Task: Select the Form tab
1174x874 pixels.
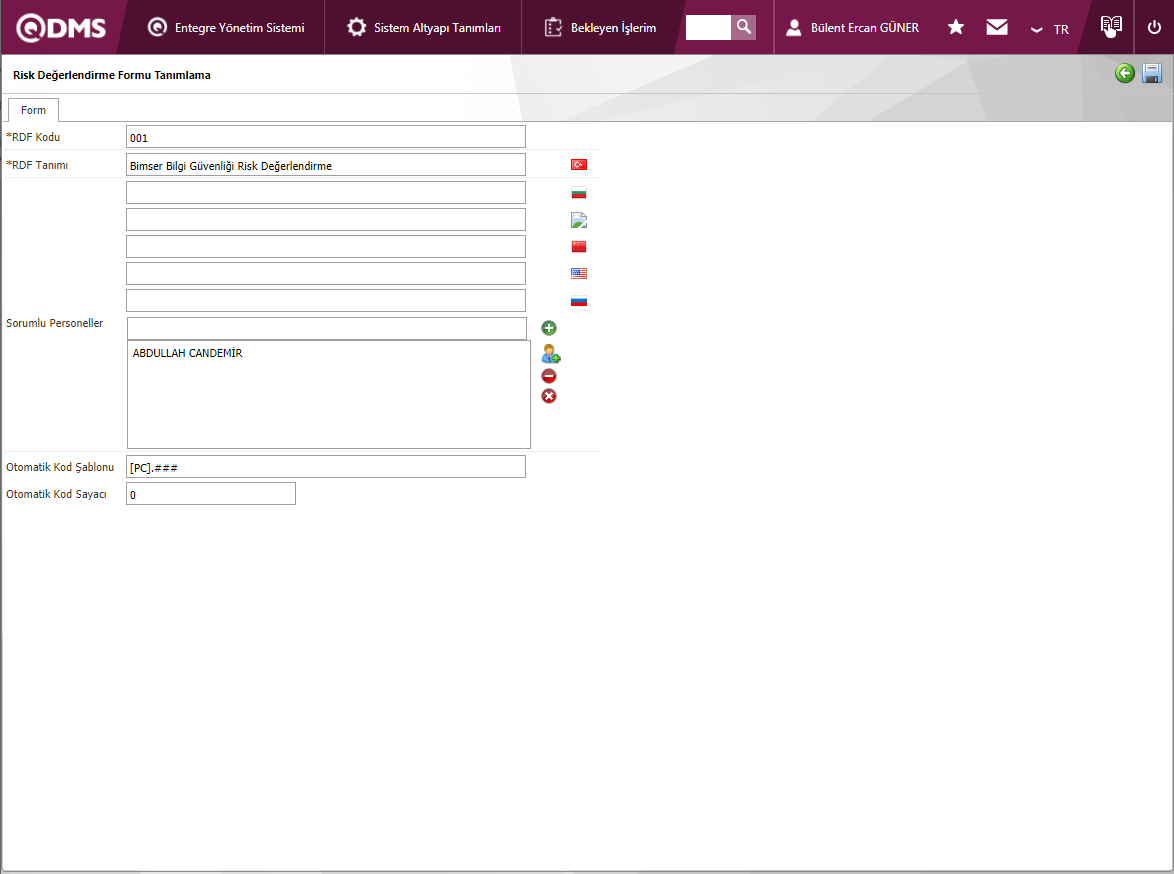Action: pos(33,110)
